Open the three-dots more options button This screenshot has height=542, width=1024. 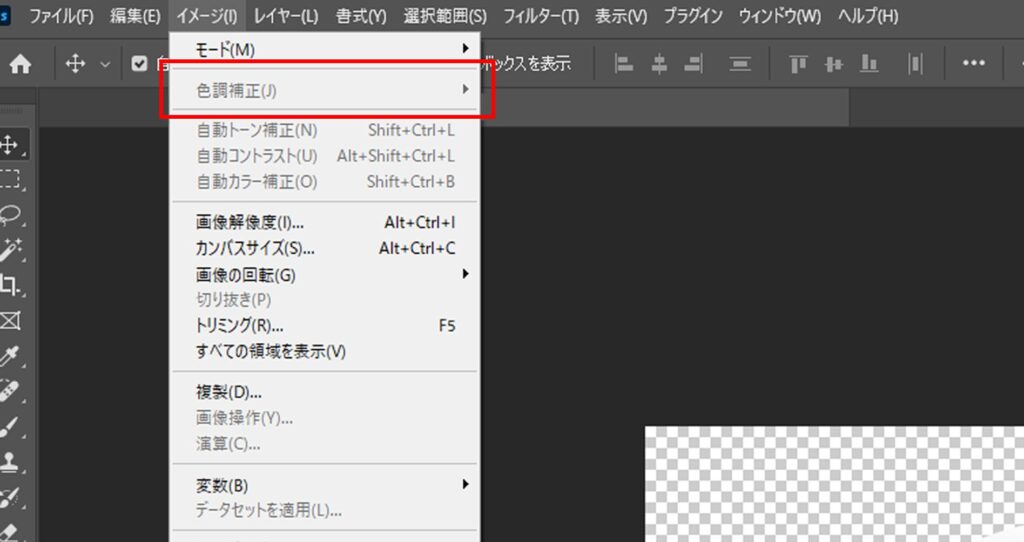pyautogui.click(x=974, y=63)
